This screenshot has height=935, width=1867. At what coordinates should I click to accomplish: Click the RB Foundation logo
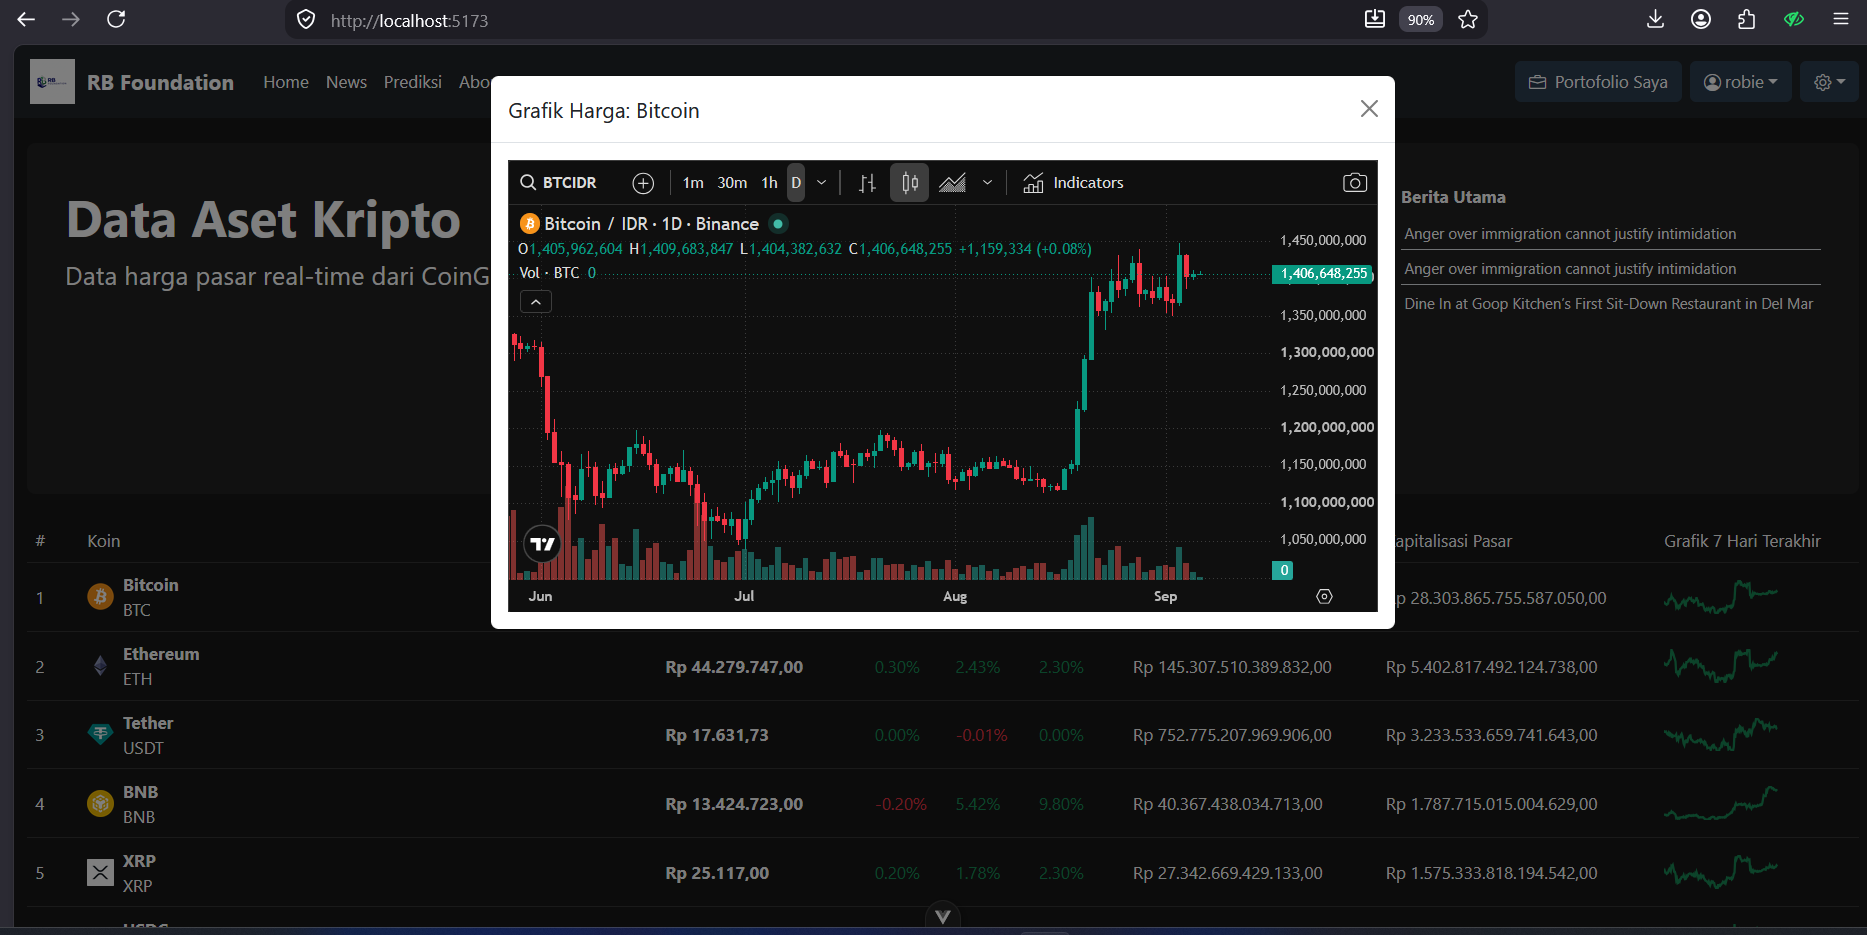pyautogui.click(x=52, y=82)
